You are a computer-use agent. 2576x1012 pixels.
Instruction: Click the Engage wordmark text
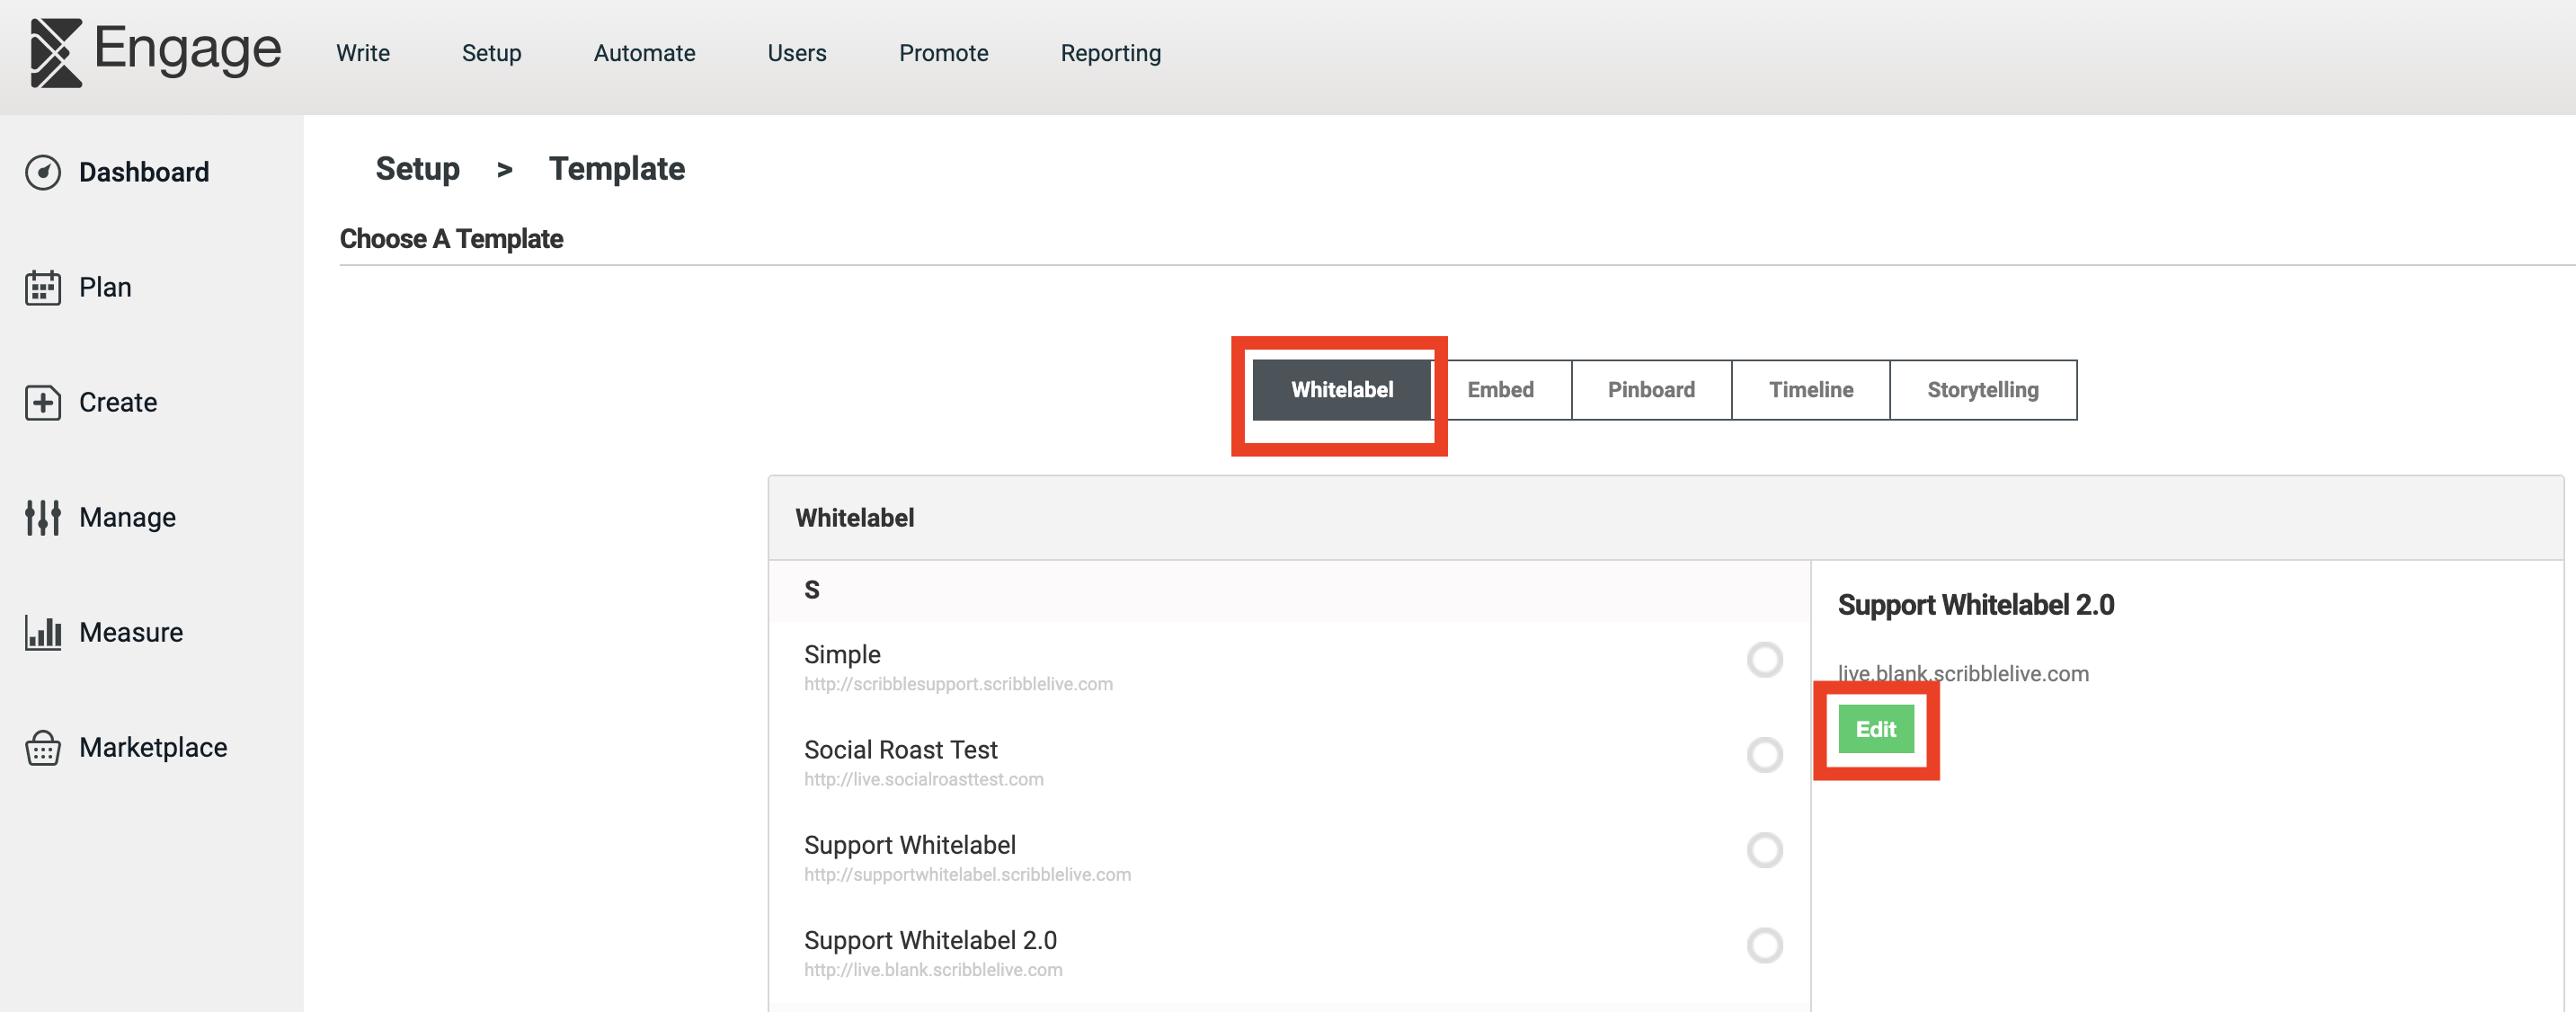tap(187, 50)
